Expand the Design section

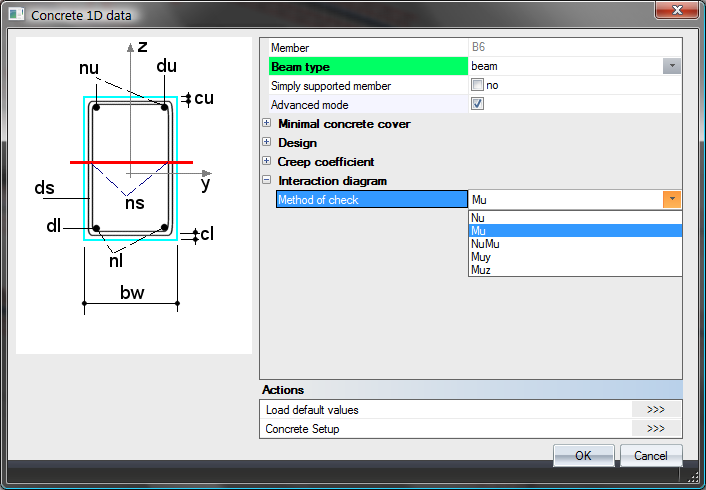tap(267, 143)
